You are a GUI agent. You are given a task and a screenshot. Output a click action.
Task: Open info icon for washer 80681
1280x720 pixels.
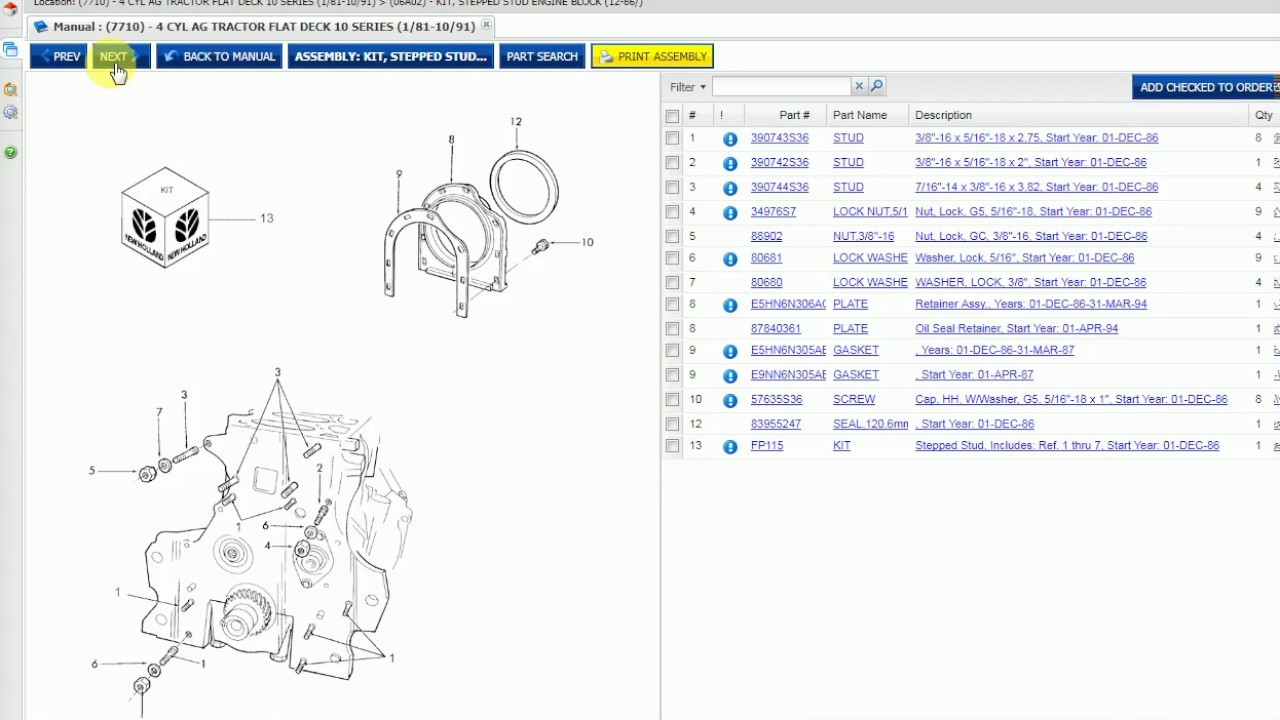tap(730, 259)
